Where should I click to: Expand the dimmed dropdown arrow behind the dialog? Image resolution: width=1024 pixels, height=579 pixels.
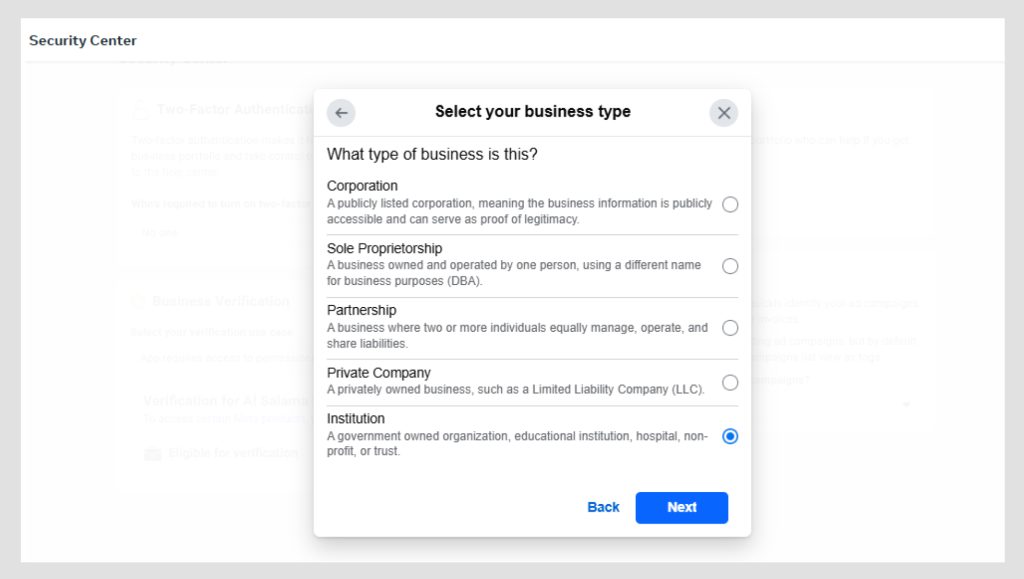[906, 404]
